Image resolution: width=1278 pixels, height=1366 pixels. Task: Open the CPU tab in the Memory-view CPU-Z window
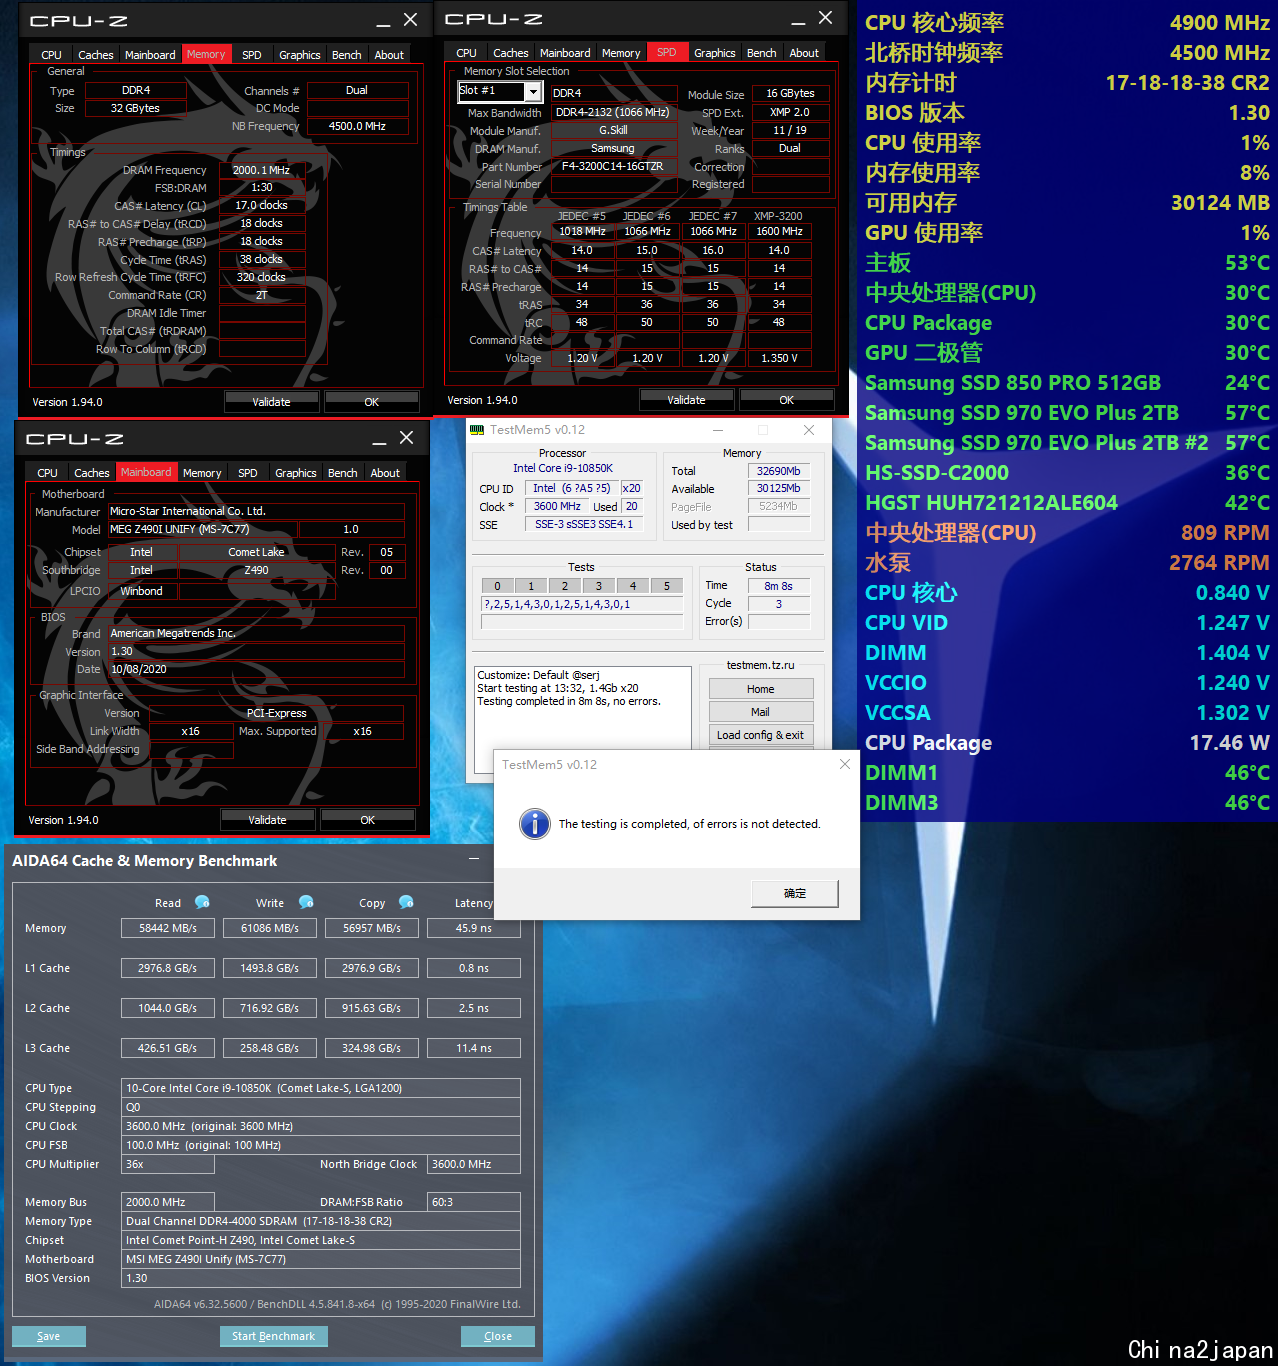(x=52, y=55)
